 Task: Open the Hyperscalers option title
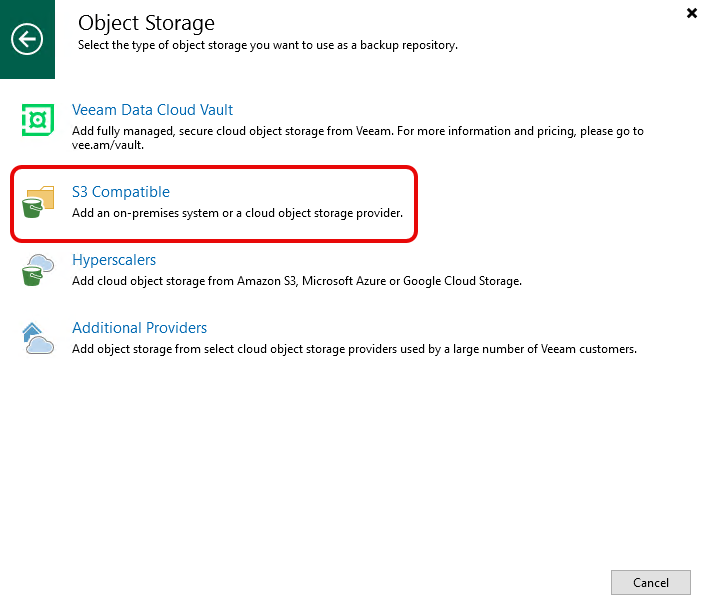click(114, 260)
